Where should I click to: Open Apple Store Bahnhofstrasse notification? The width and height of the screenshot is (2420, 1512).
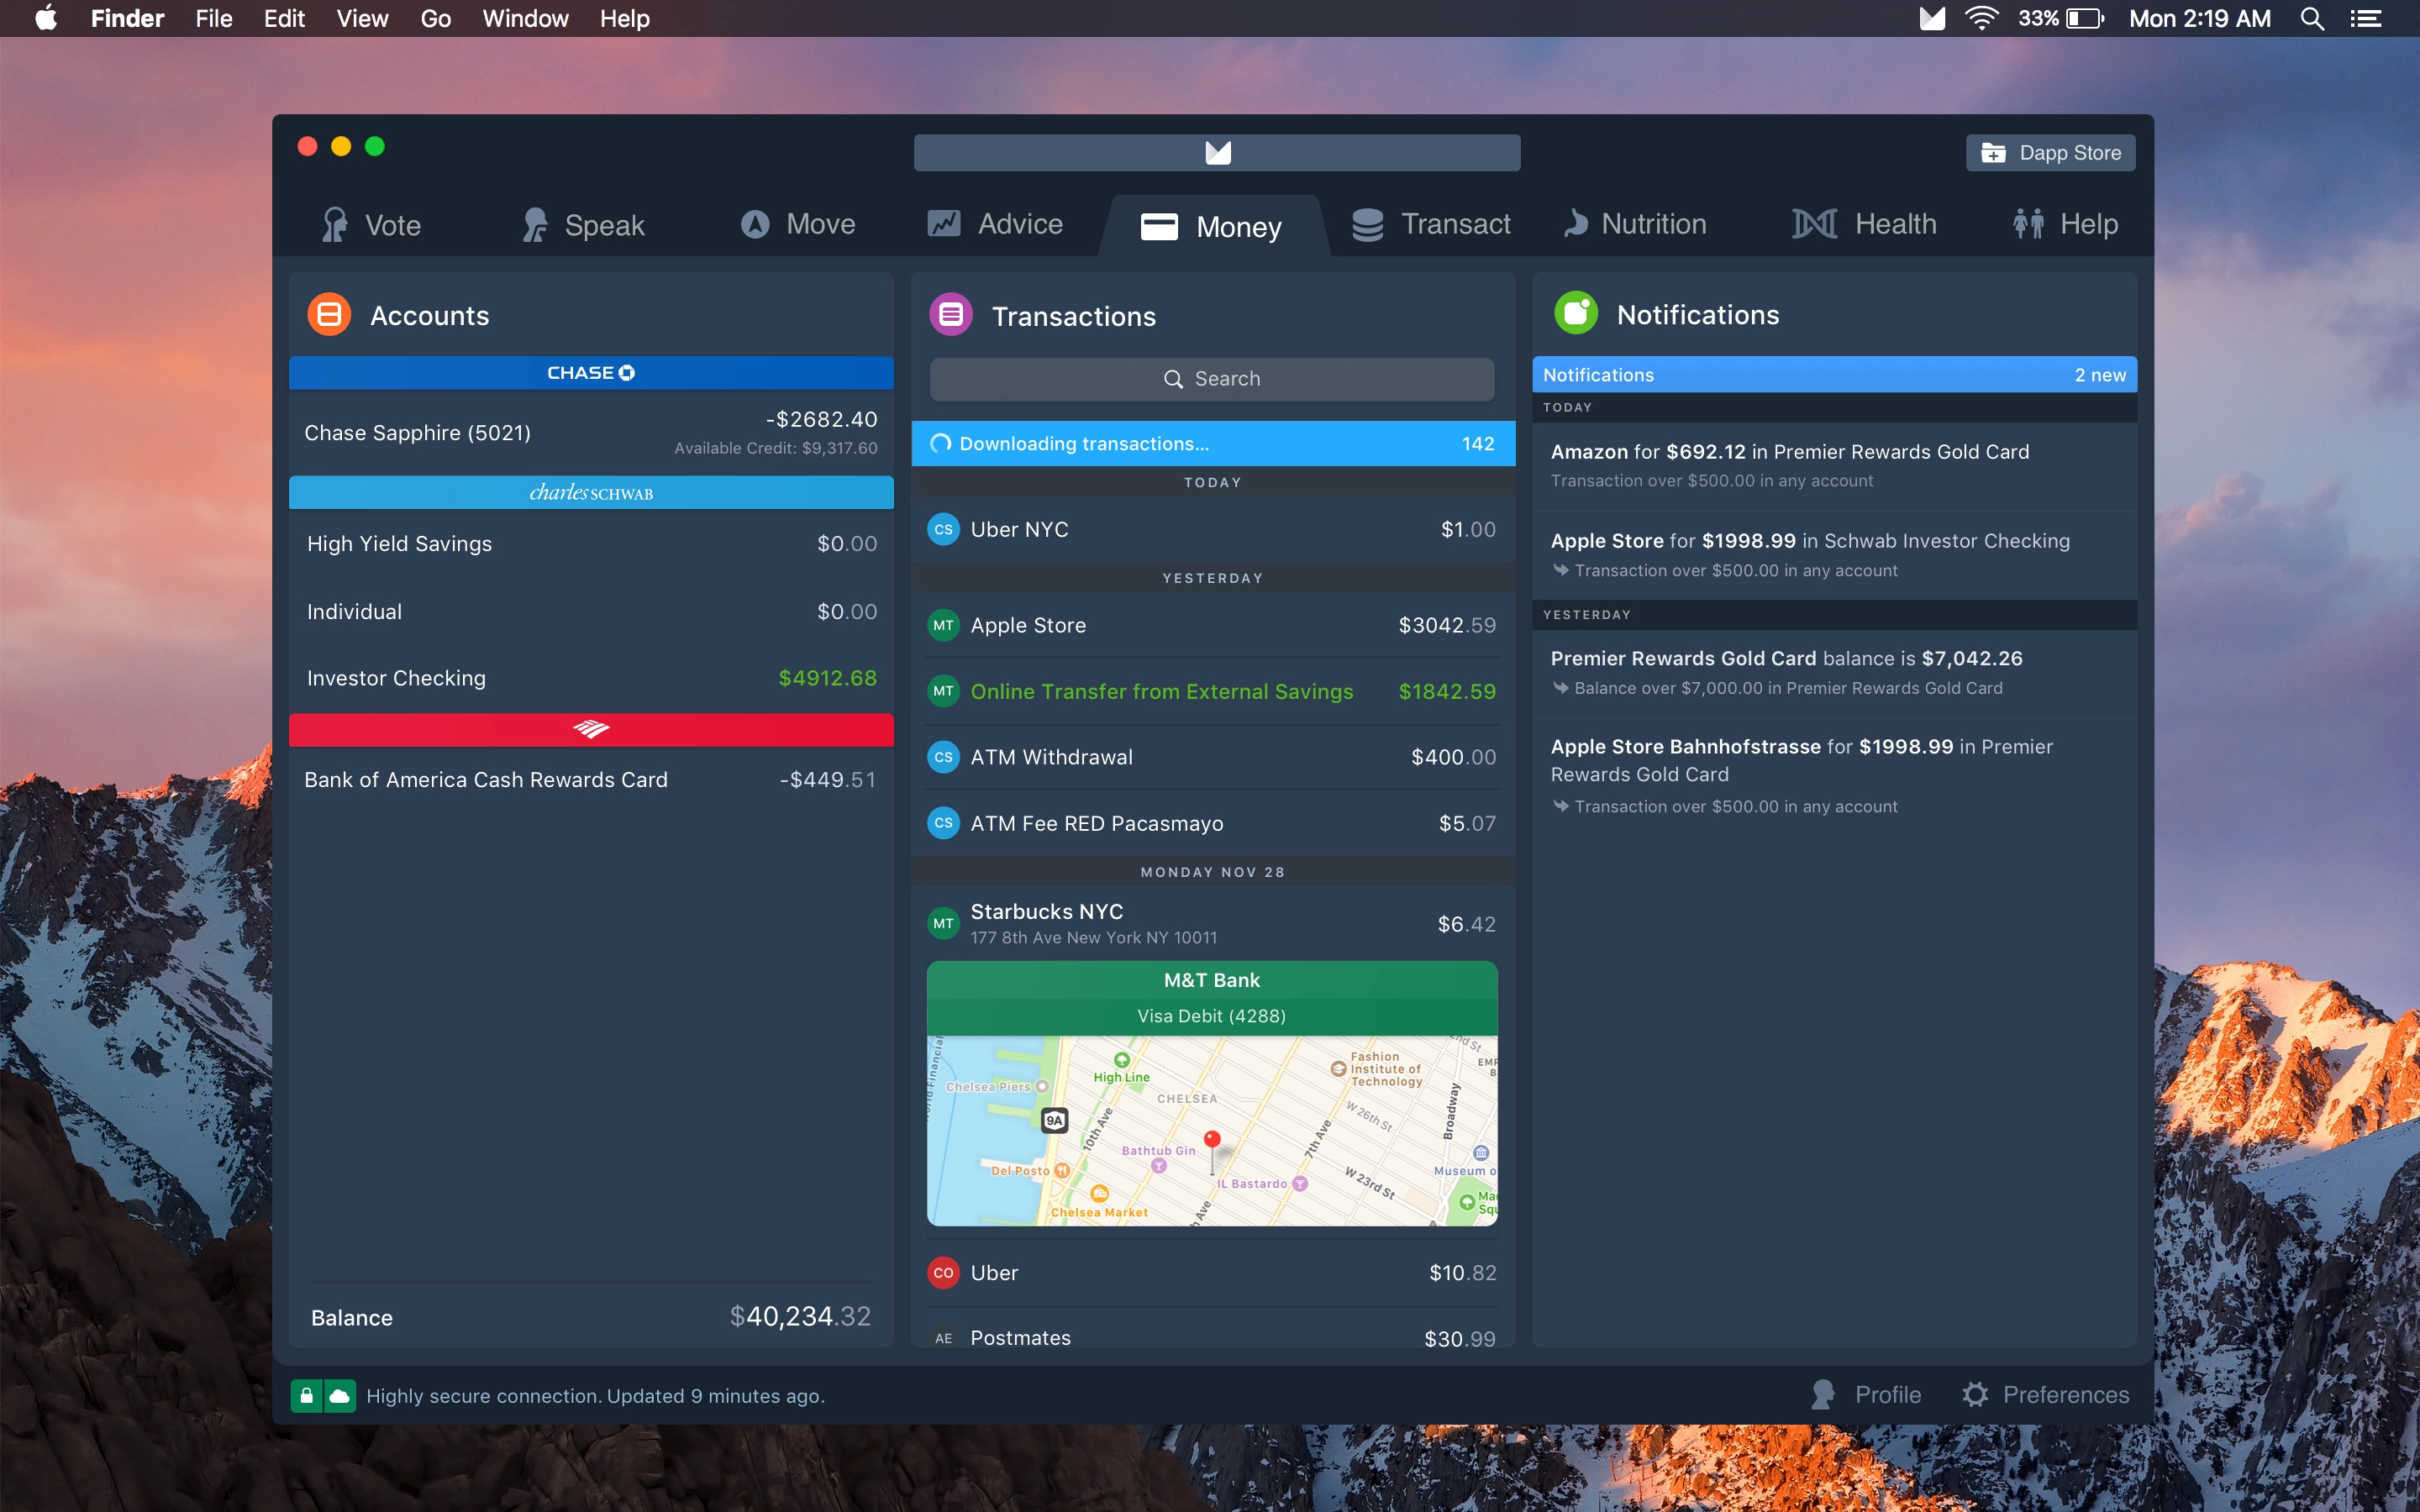(x=1834, y=777)
